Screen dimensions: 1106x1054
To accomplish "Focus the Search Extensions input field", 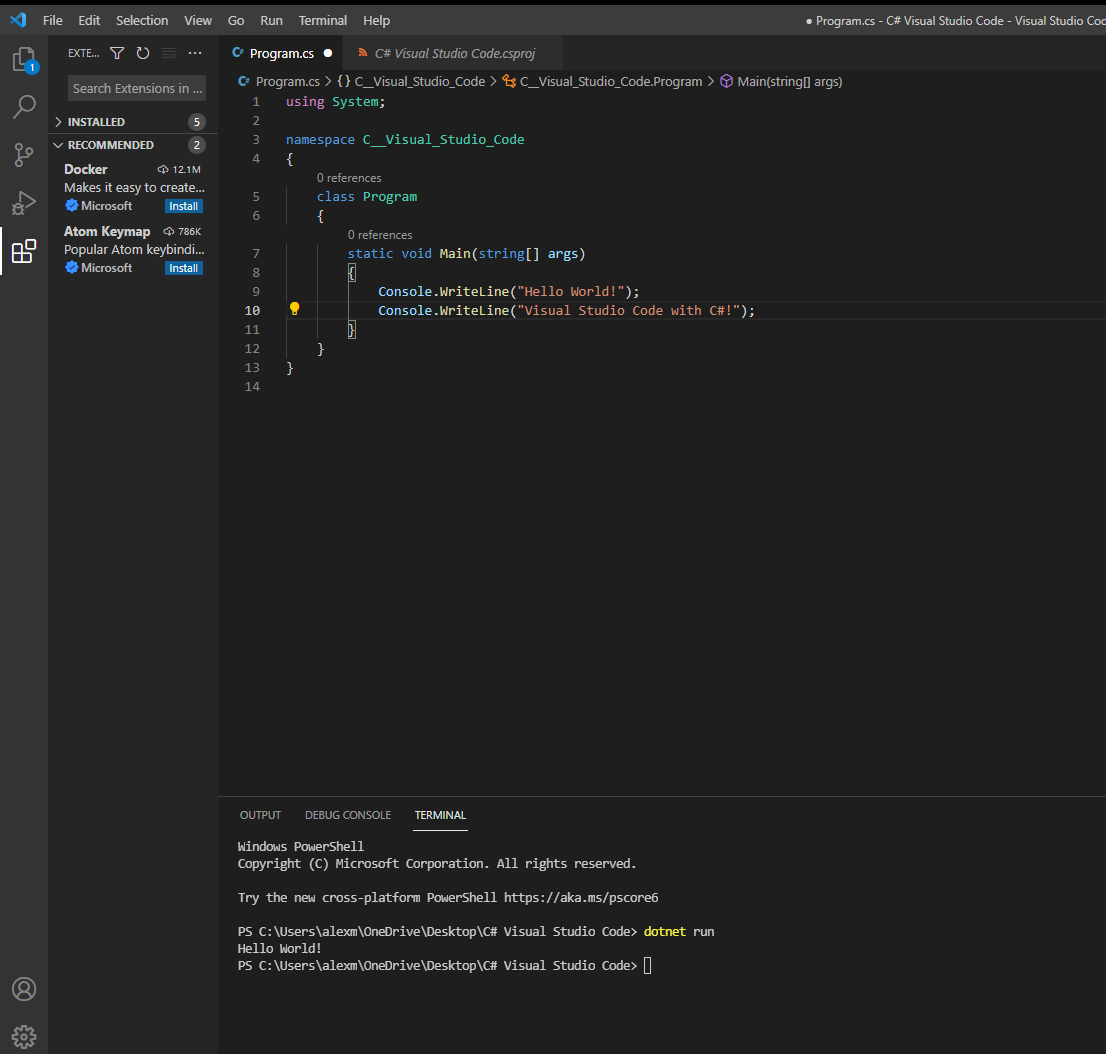I will pos(137,88).
